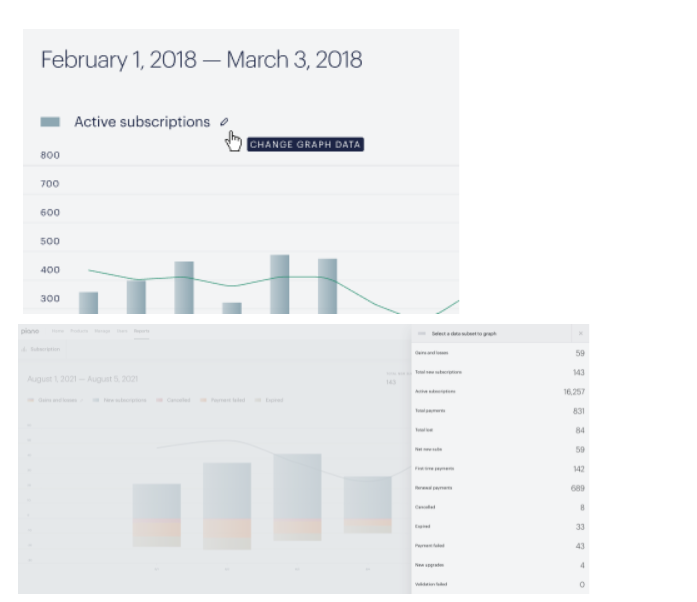Click the Gains and losses legend item

(52, 400)
